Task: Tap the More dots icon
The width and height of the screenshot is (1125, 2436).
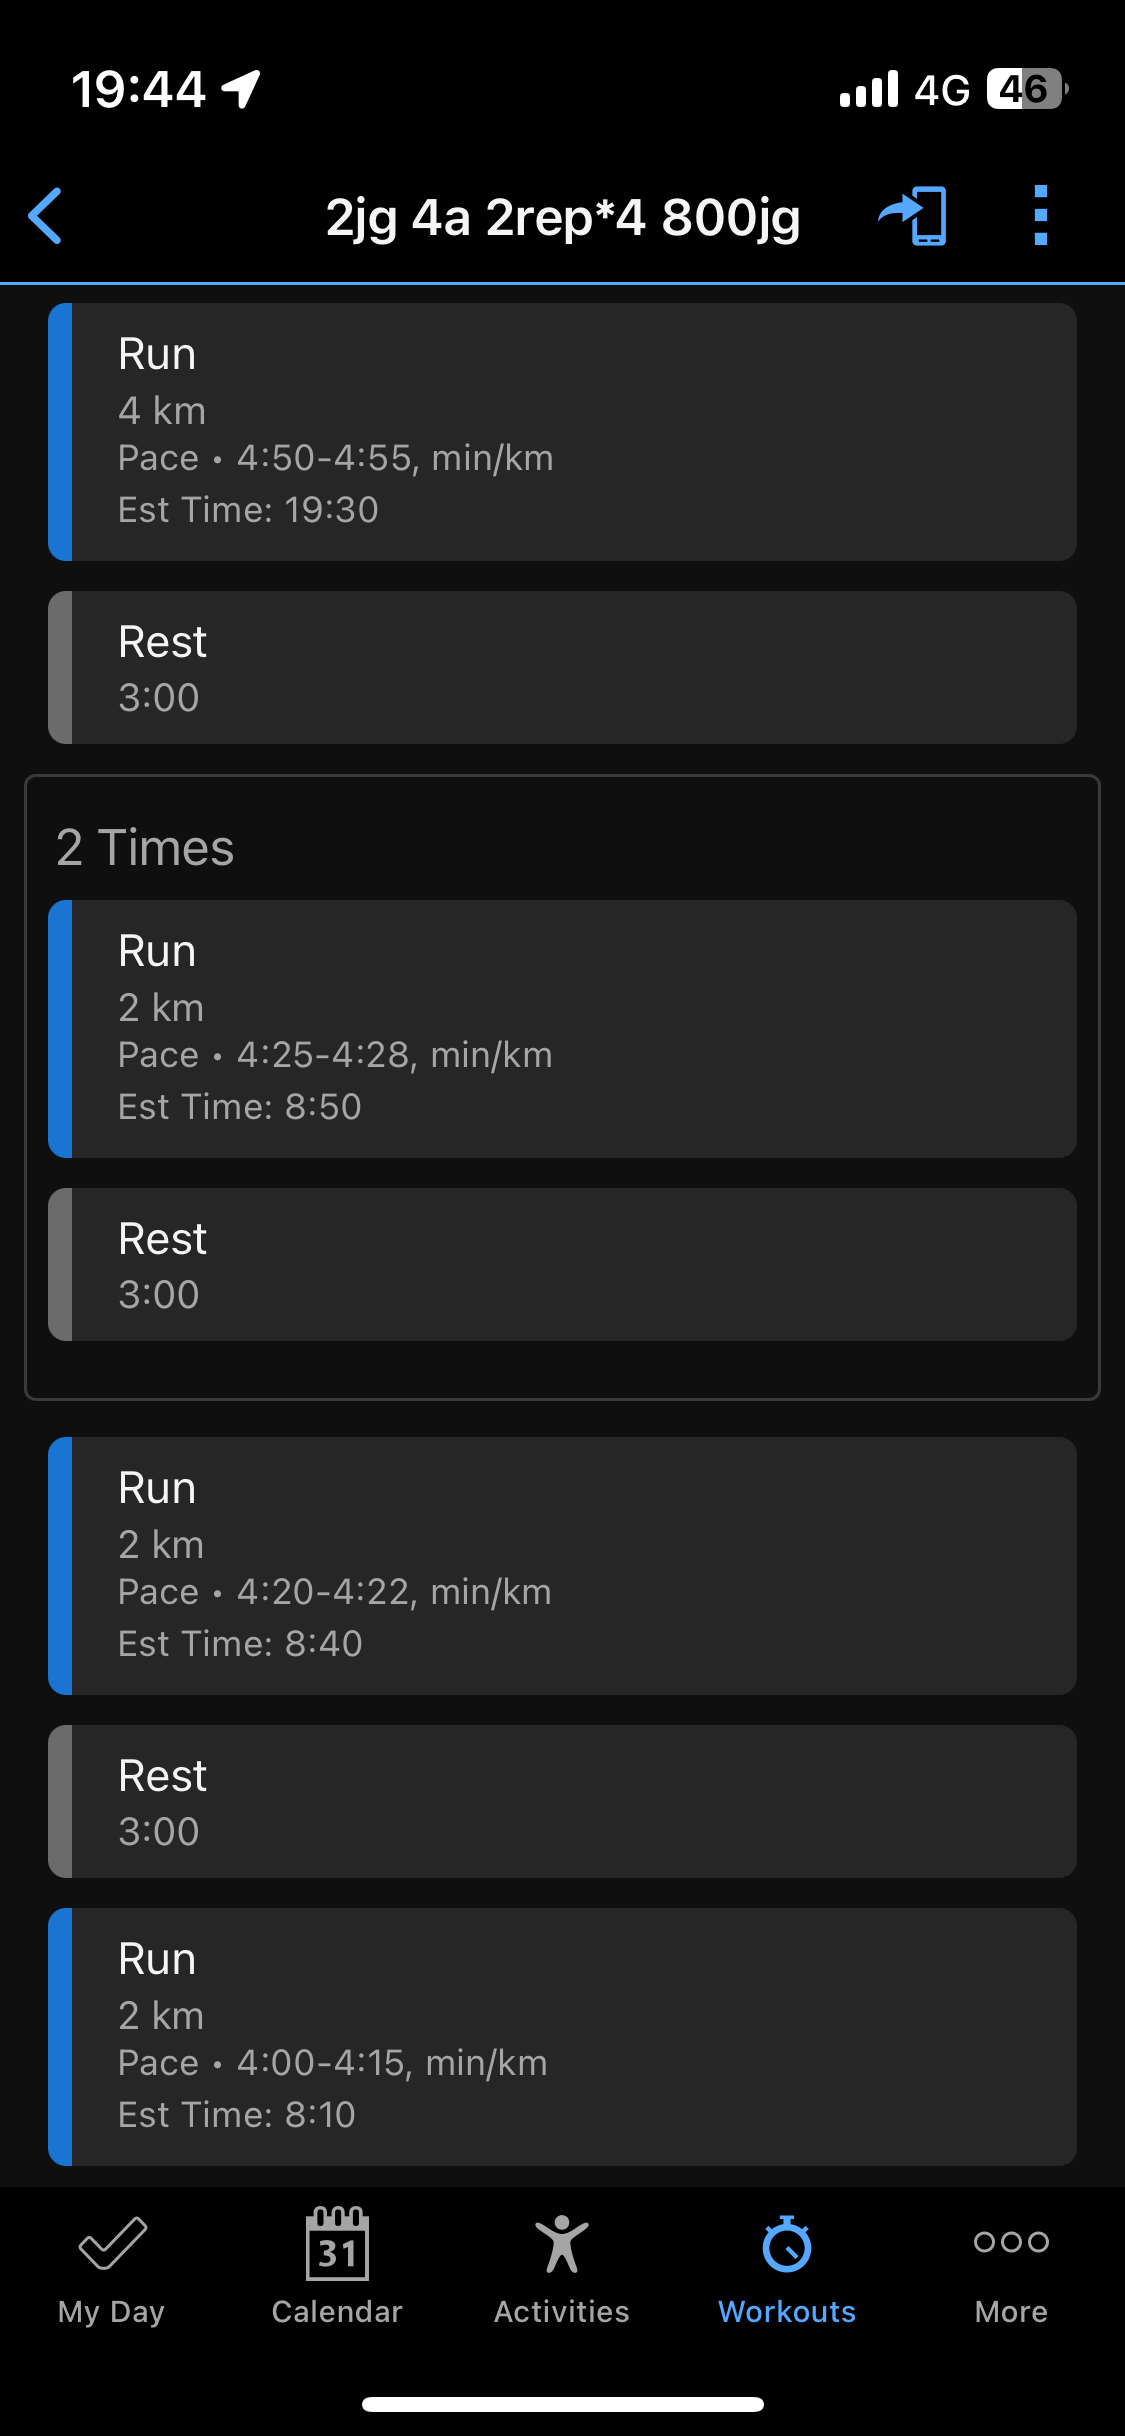Action: tap(1011, 2241)
